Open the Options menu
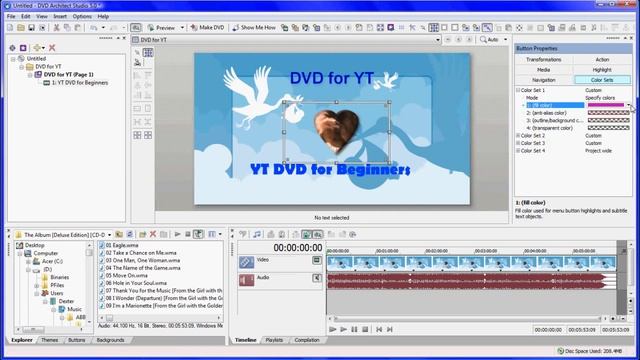Screen dimensions: 640x360 click(x=82, y=16)
